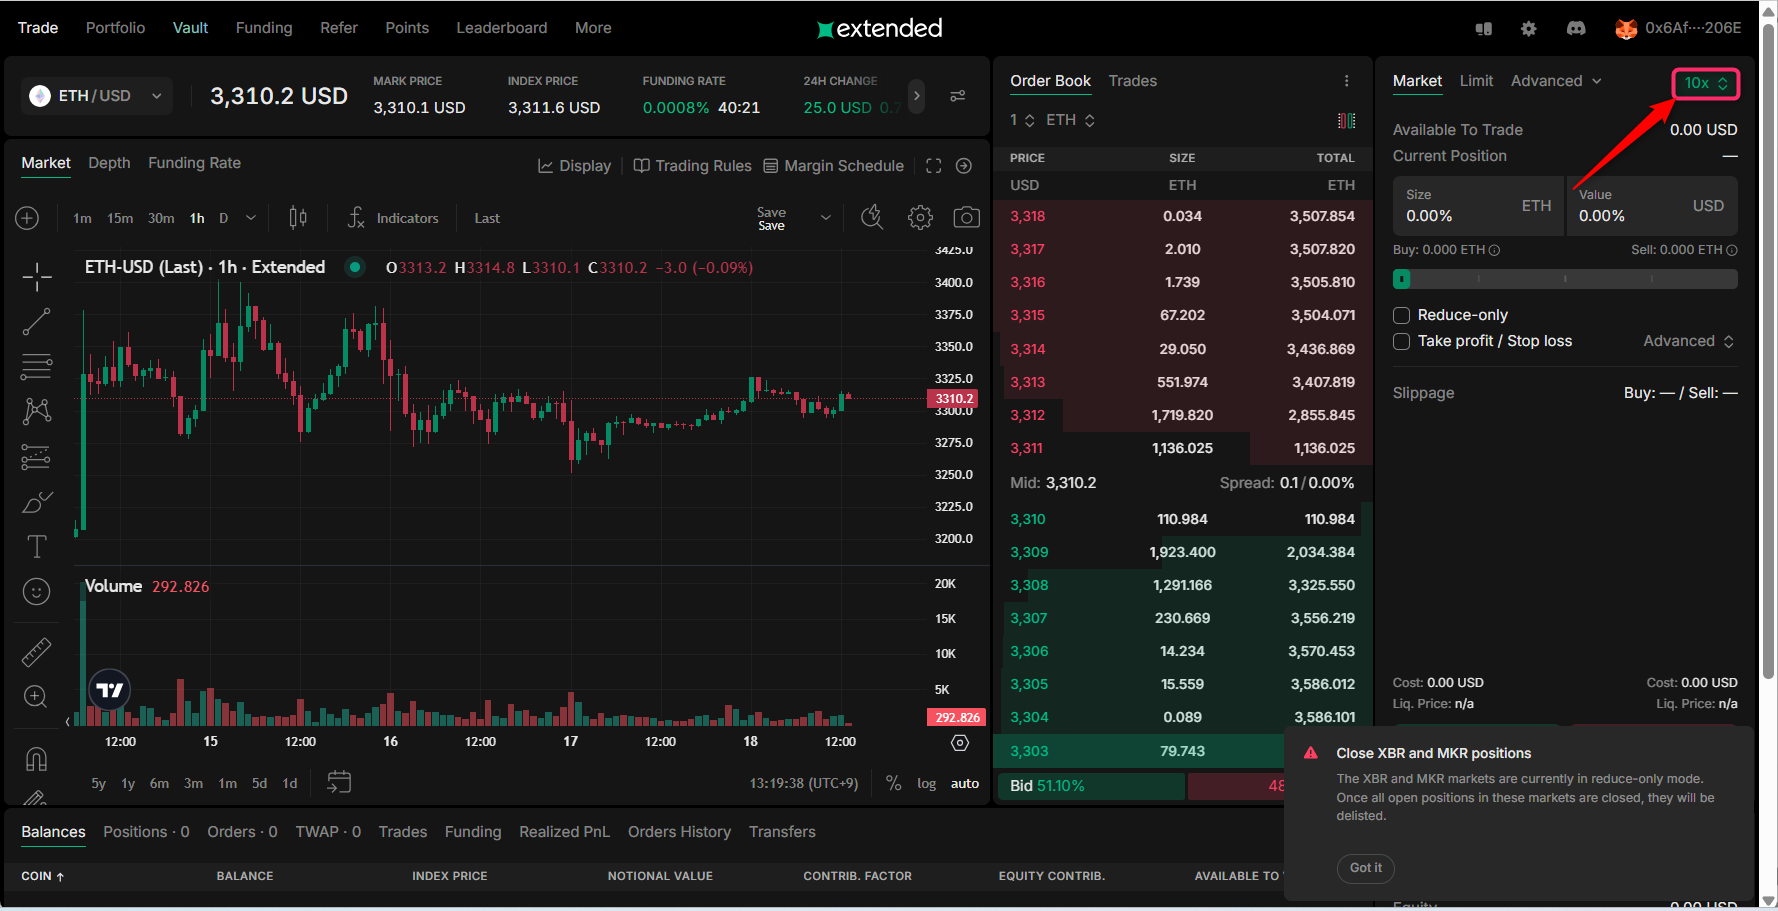This screenshot has height=911, width=1778.
Task: Select the ruler measure tool
Action: point(37,652)
